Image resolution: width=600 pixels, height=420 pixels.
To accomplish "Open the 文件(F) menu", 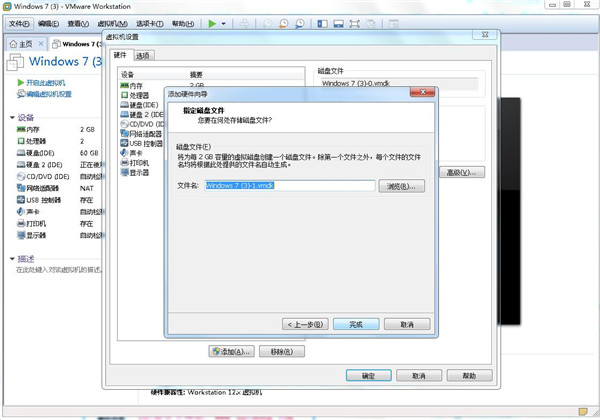I will pyautogui.click(x=19, y=24).
